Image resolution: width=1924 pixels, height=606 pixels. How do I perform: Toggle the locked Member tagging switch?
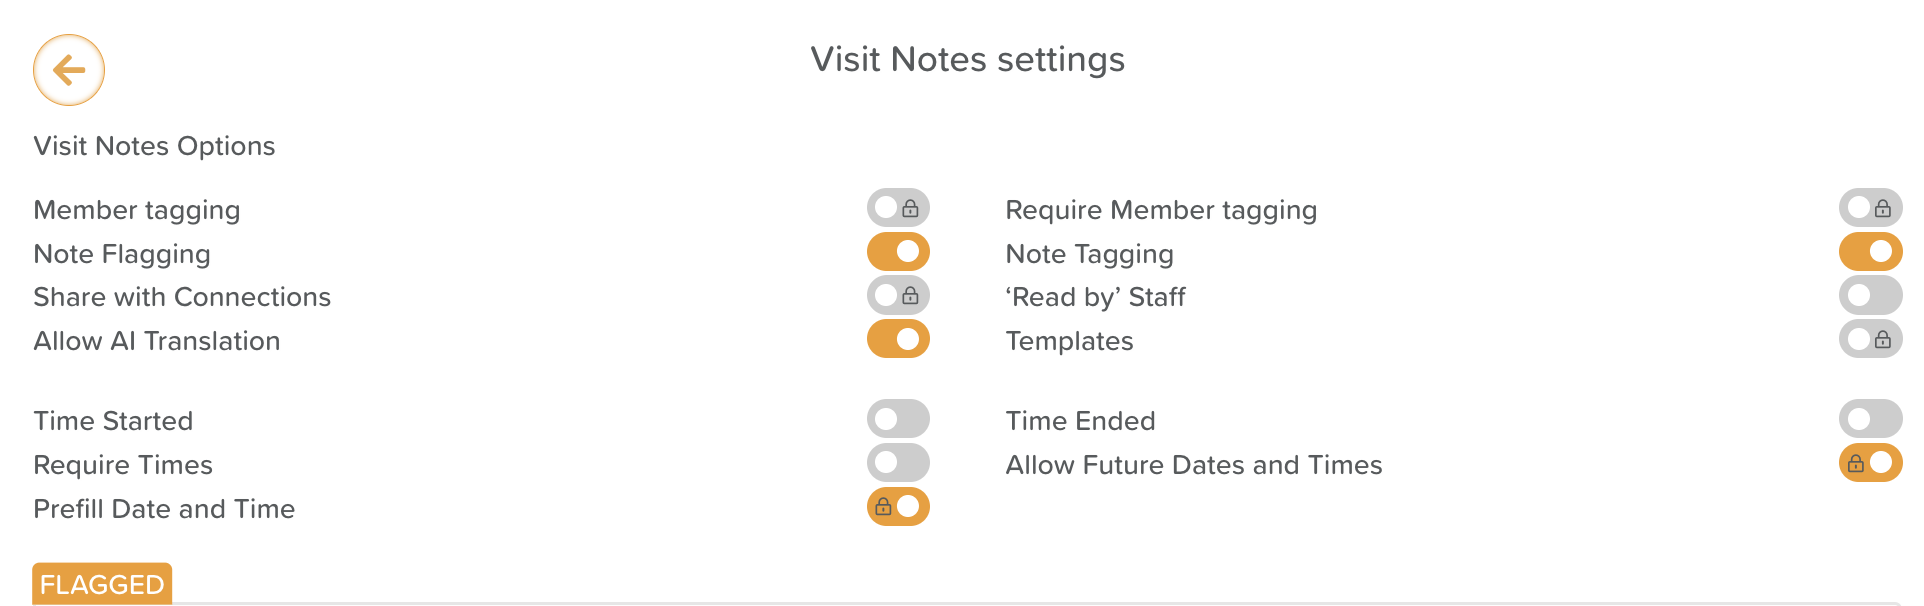(x=898, y=208)
